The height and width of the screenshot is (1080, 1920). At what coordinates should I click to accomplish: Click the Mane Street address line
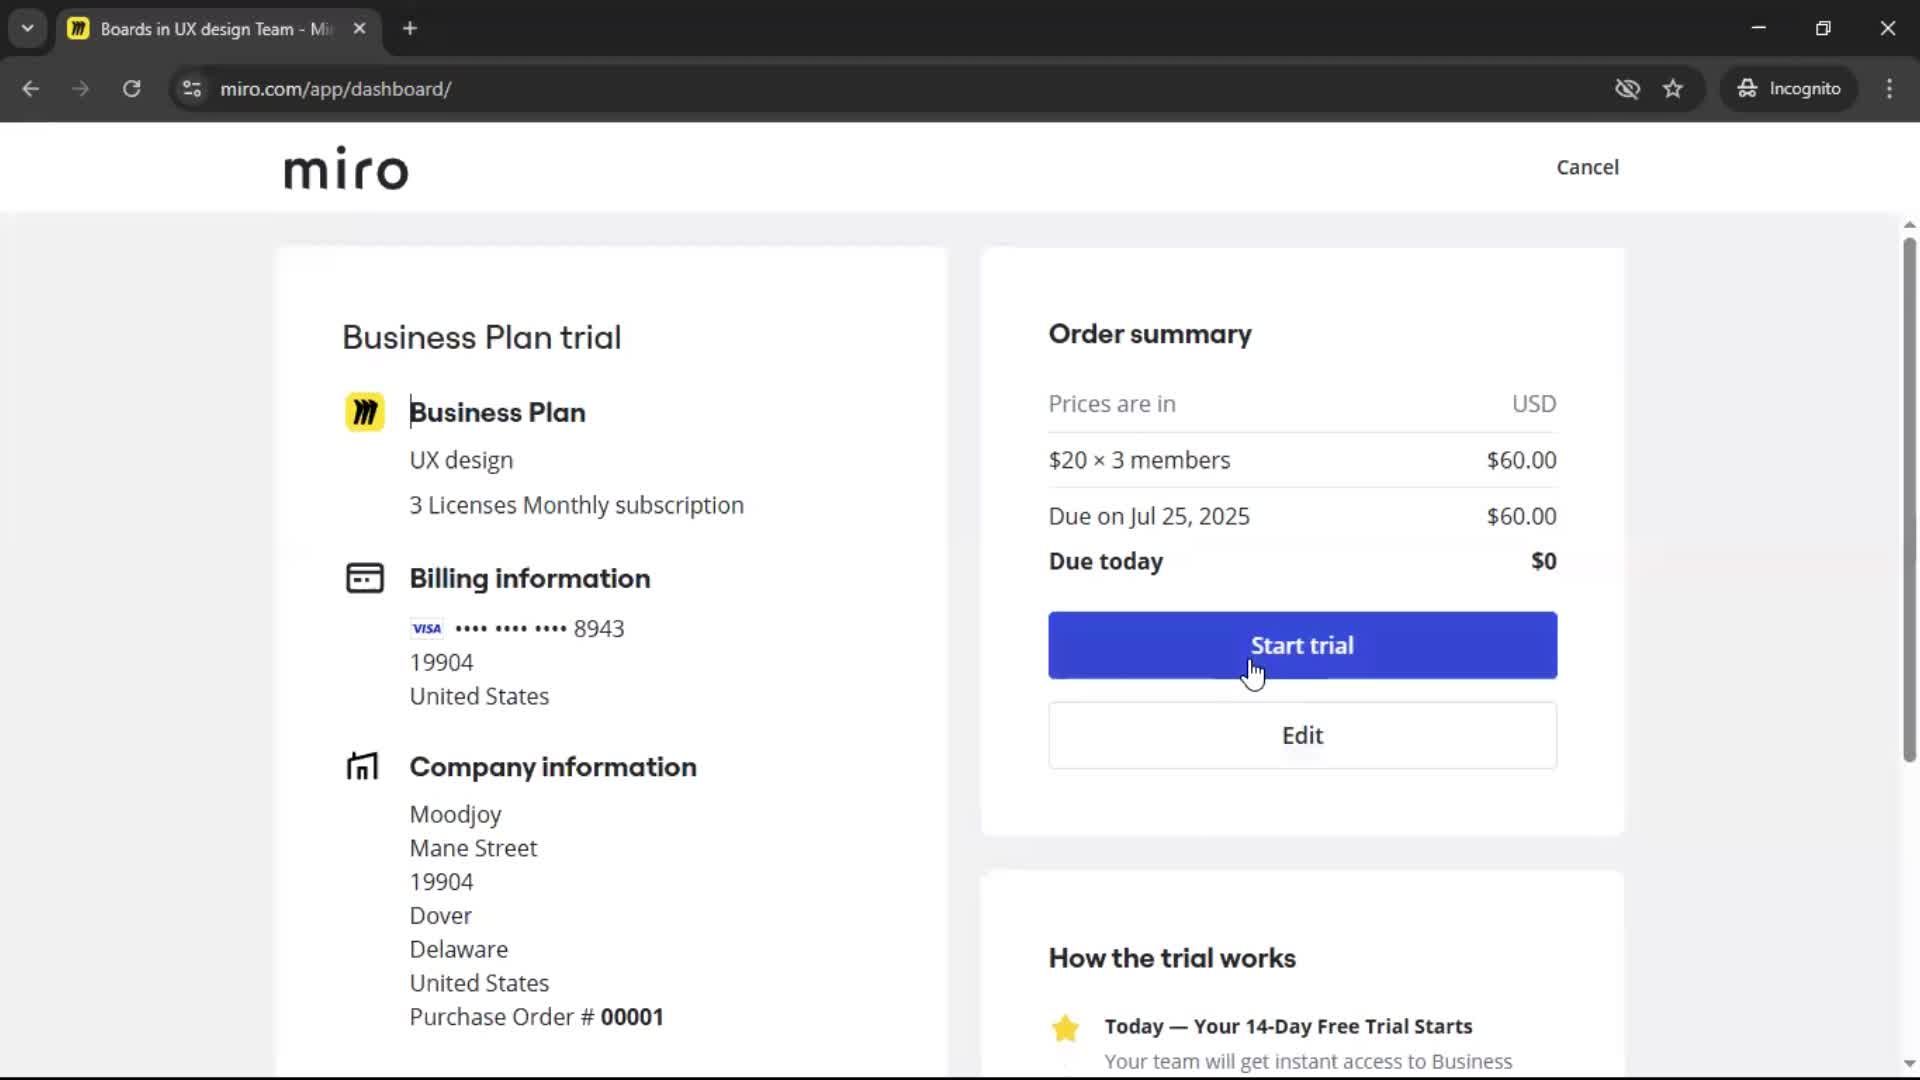(473, 848)
